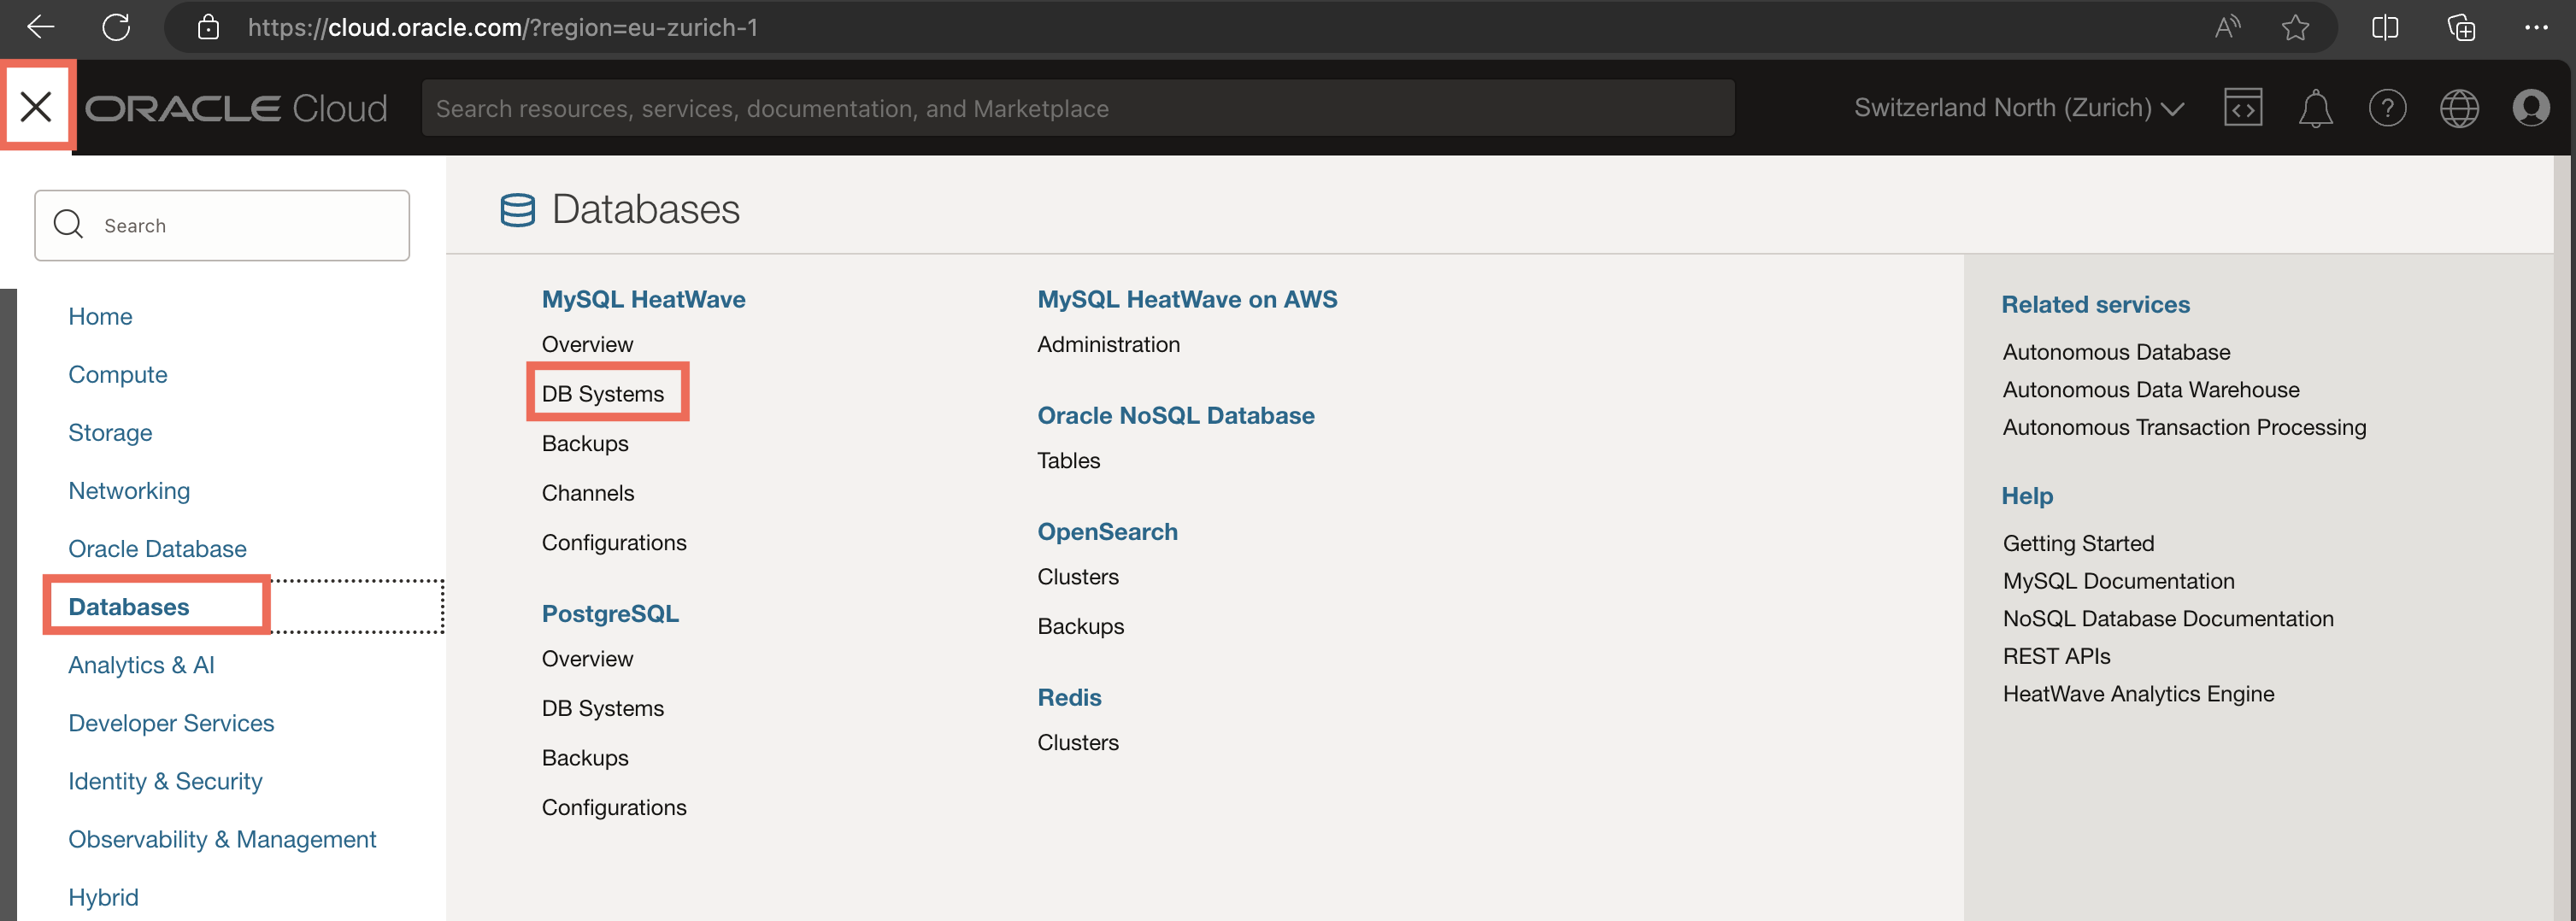
Task: Select Observability & Management menu item
Action: coord(222,838)
